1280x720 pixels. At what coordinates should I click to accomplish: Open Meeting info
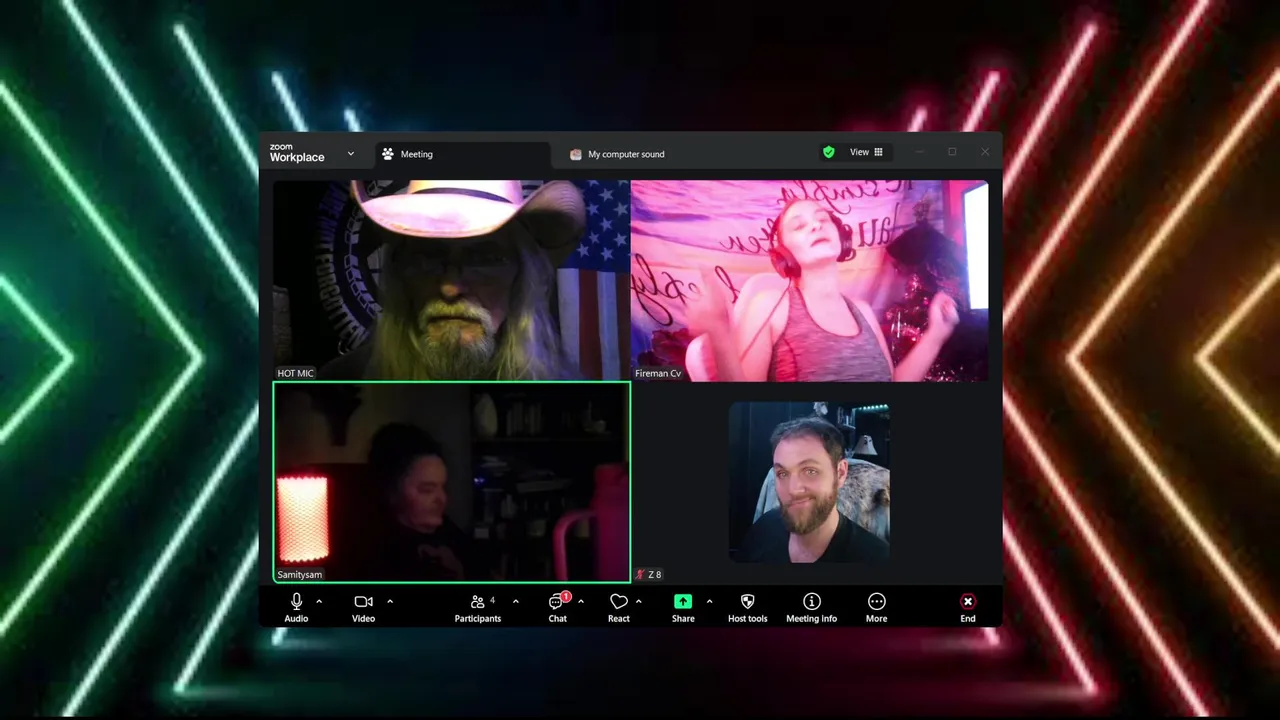click(x=811, y=607)
